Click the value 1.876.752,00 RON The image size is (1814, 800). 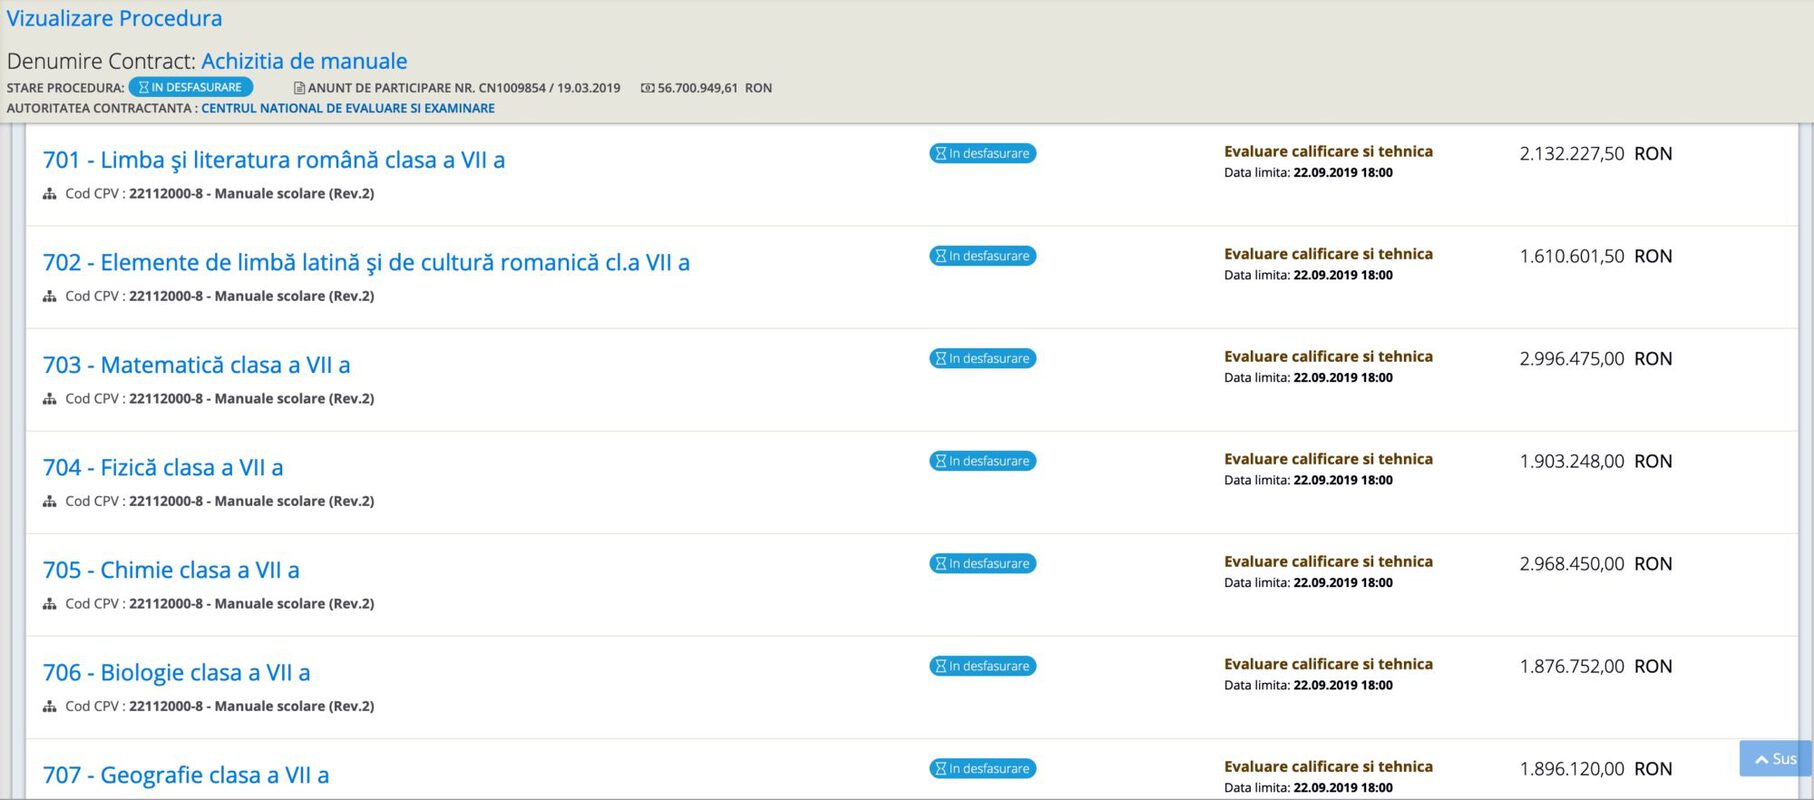coord(1596,666)
